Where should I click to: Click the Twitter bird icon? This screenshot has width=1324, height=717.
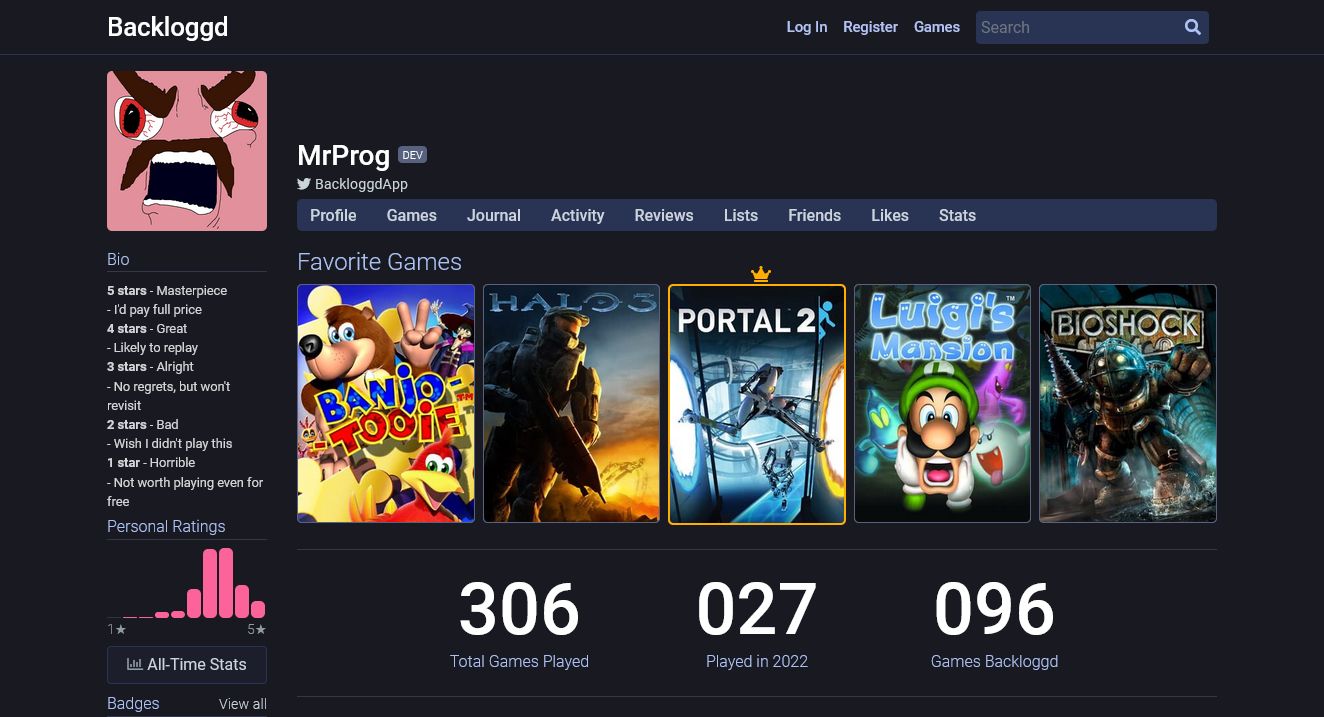[304, 184]
